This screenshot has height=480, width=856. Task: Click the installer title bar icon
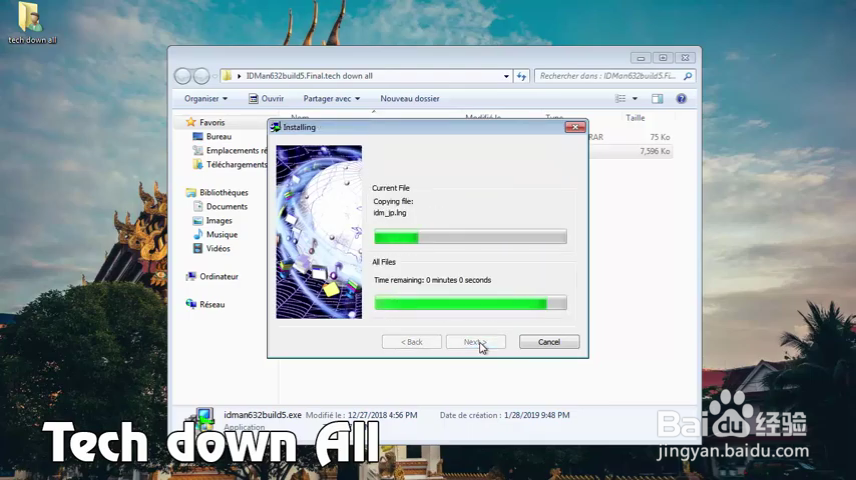click(276, 127)
